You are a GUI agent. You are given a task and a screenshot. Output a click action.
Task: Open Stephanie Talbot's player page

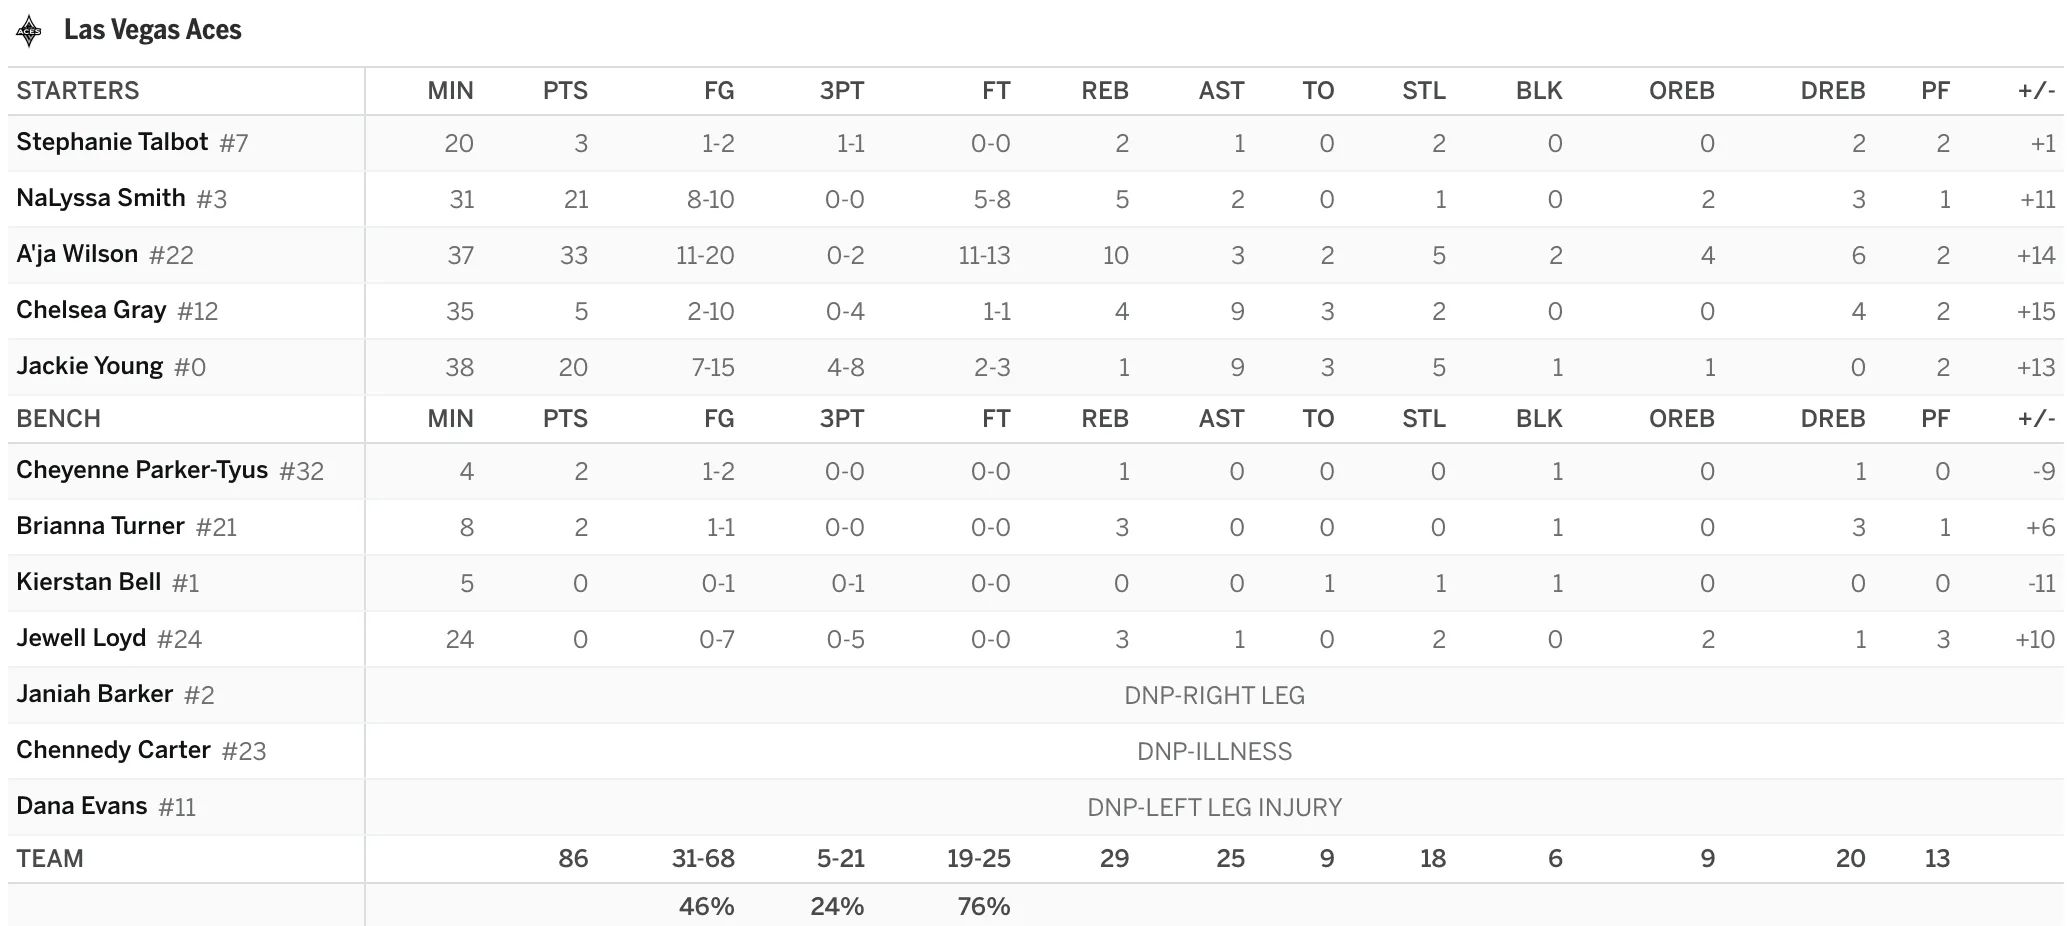pos(112,142)
